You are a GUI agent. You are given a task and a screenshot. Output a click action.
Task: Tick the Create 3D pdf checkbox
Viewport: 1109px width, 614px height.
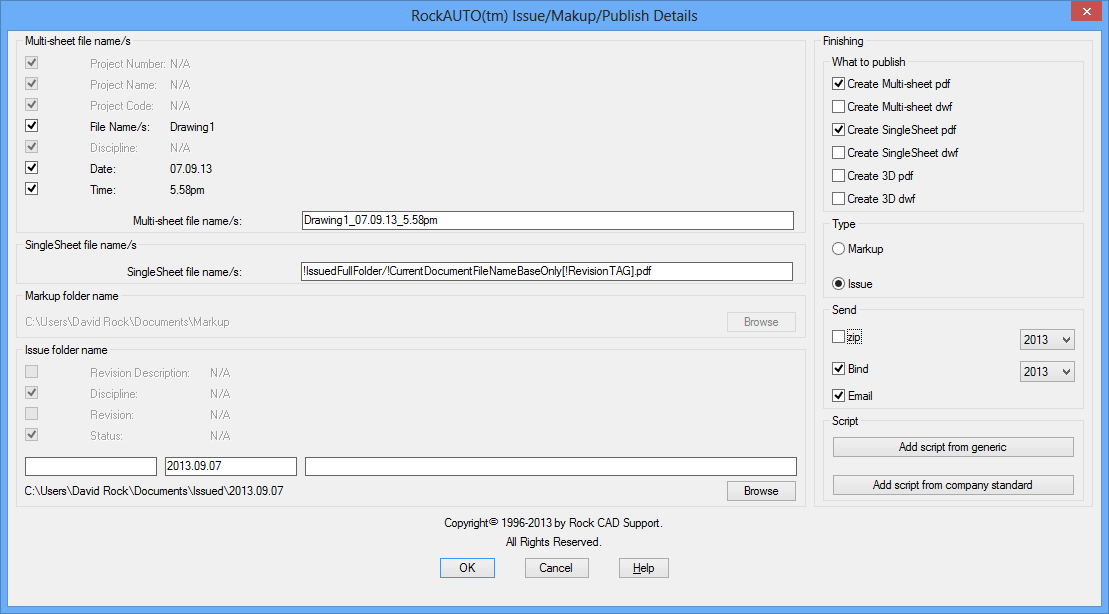839,175
